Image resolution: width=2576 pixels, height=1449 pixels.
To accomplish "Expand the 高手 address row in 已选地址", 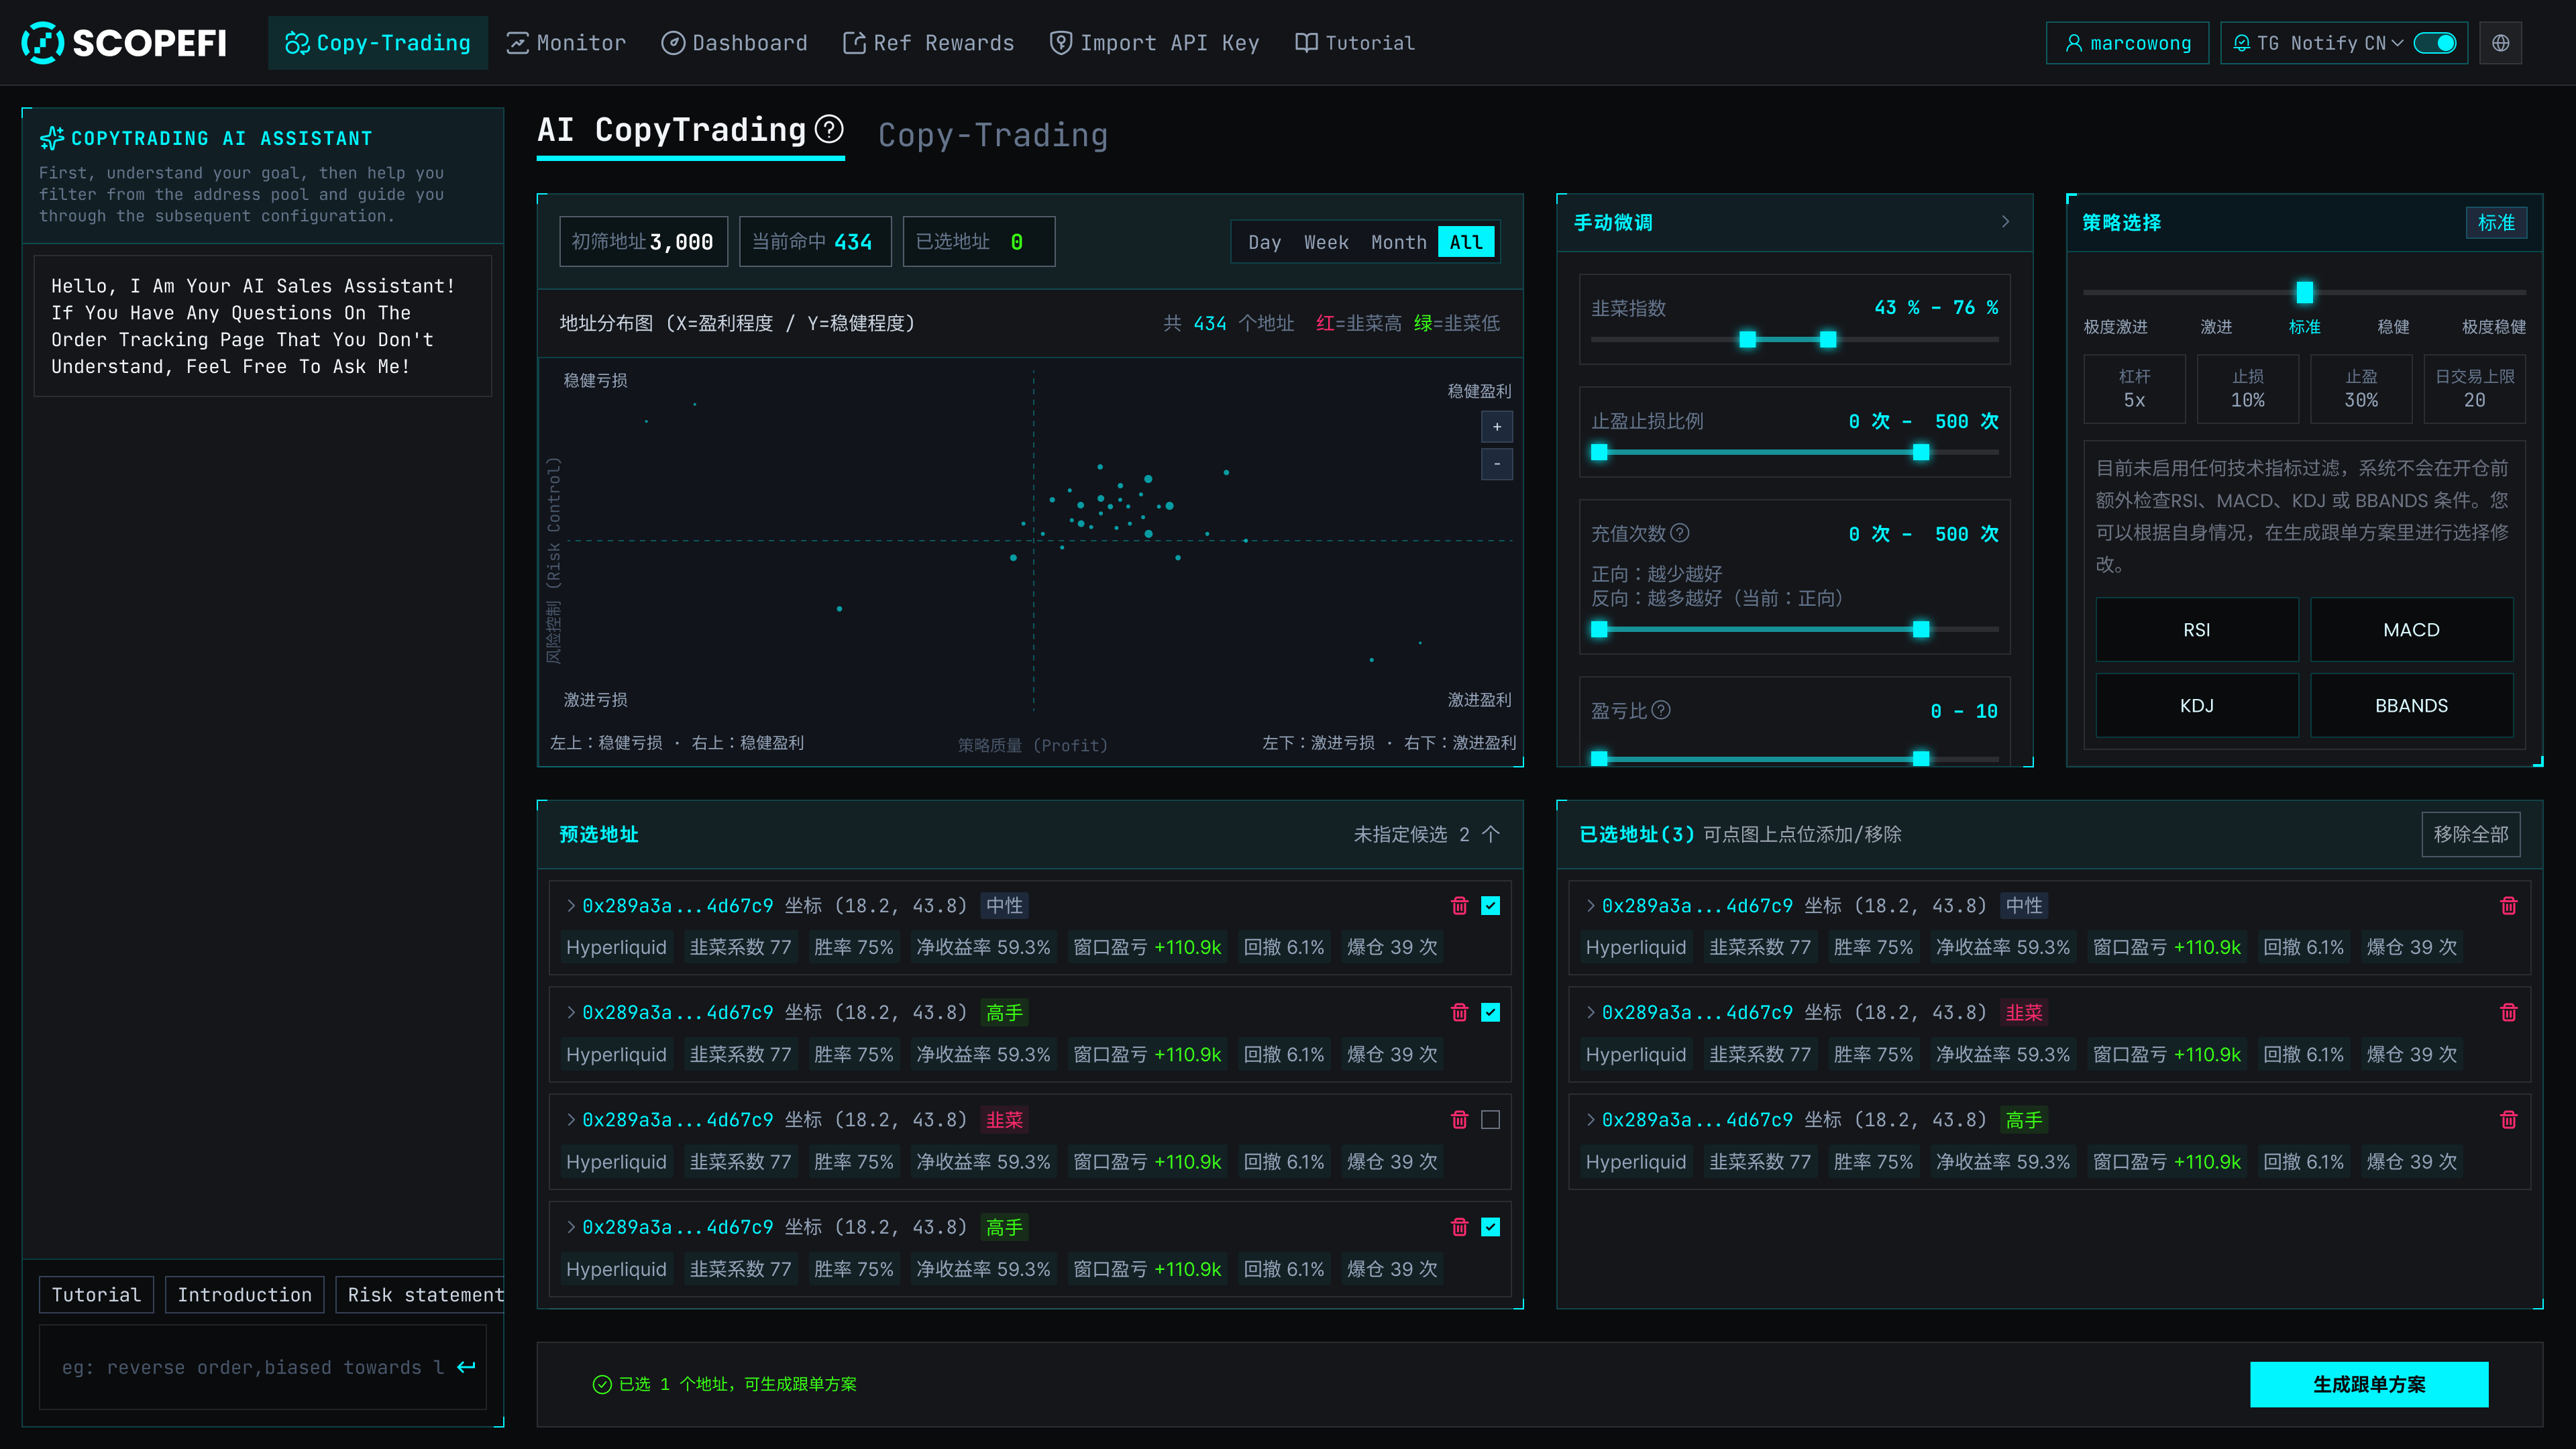I will (x=1590, y=1120).
